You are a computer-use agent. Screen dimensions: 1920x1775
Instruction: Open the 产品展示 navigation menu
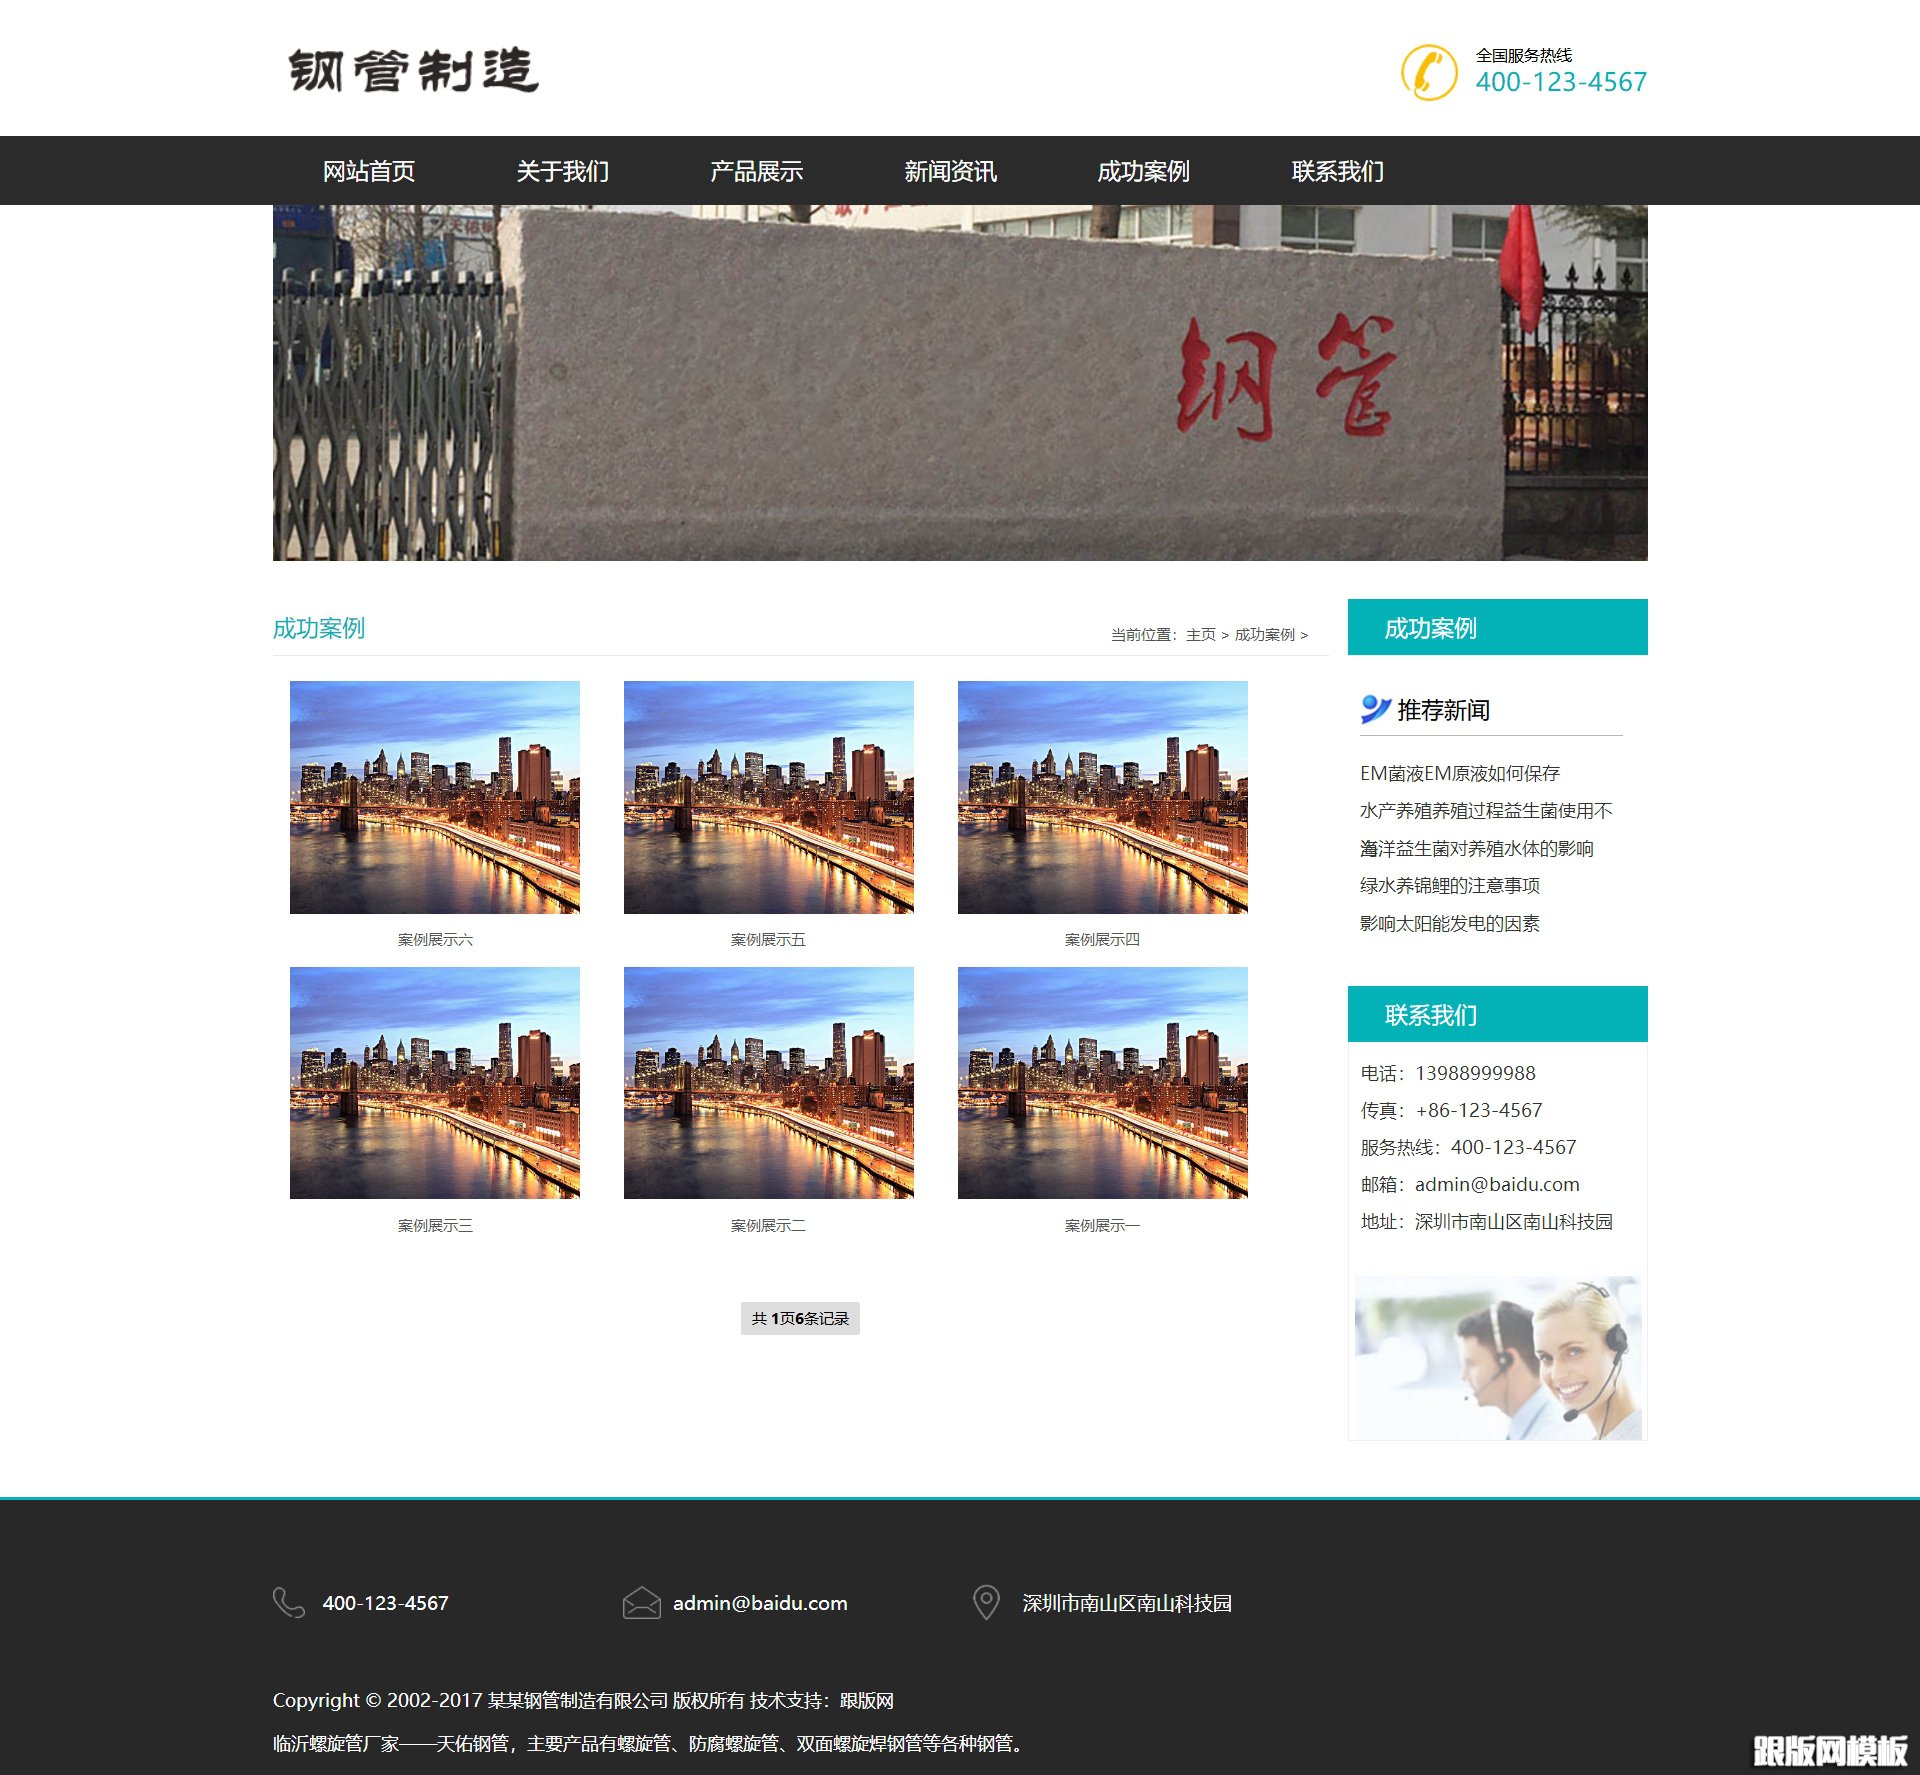click(x=756, y=171)
